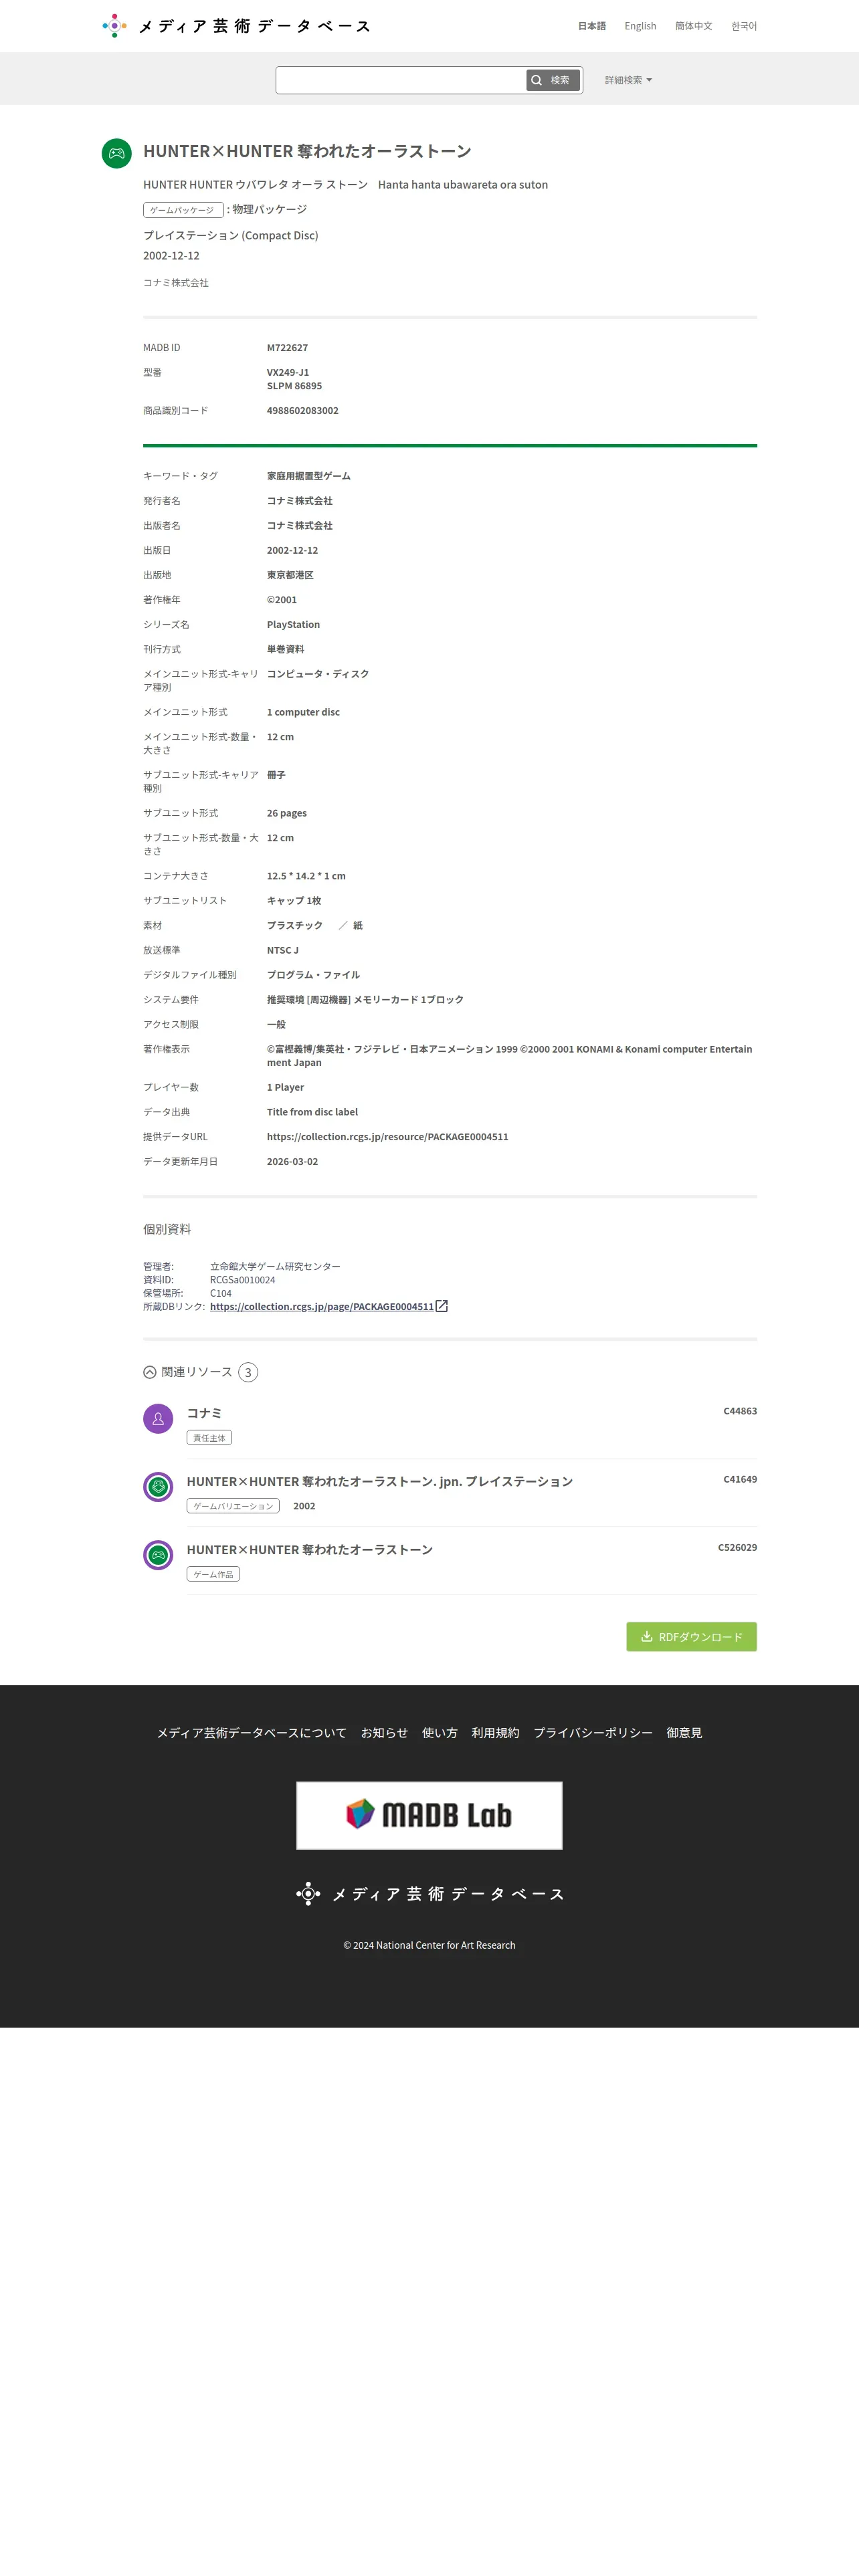This screenshot has width=859, height=2576.
Task: Click the © 2024 National Center for Art Research text
Action: pyautogui.click(x=429, y=1945)
